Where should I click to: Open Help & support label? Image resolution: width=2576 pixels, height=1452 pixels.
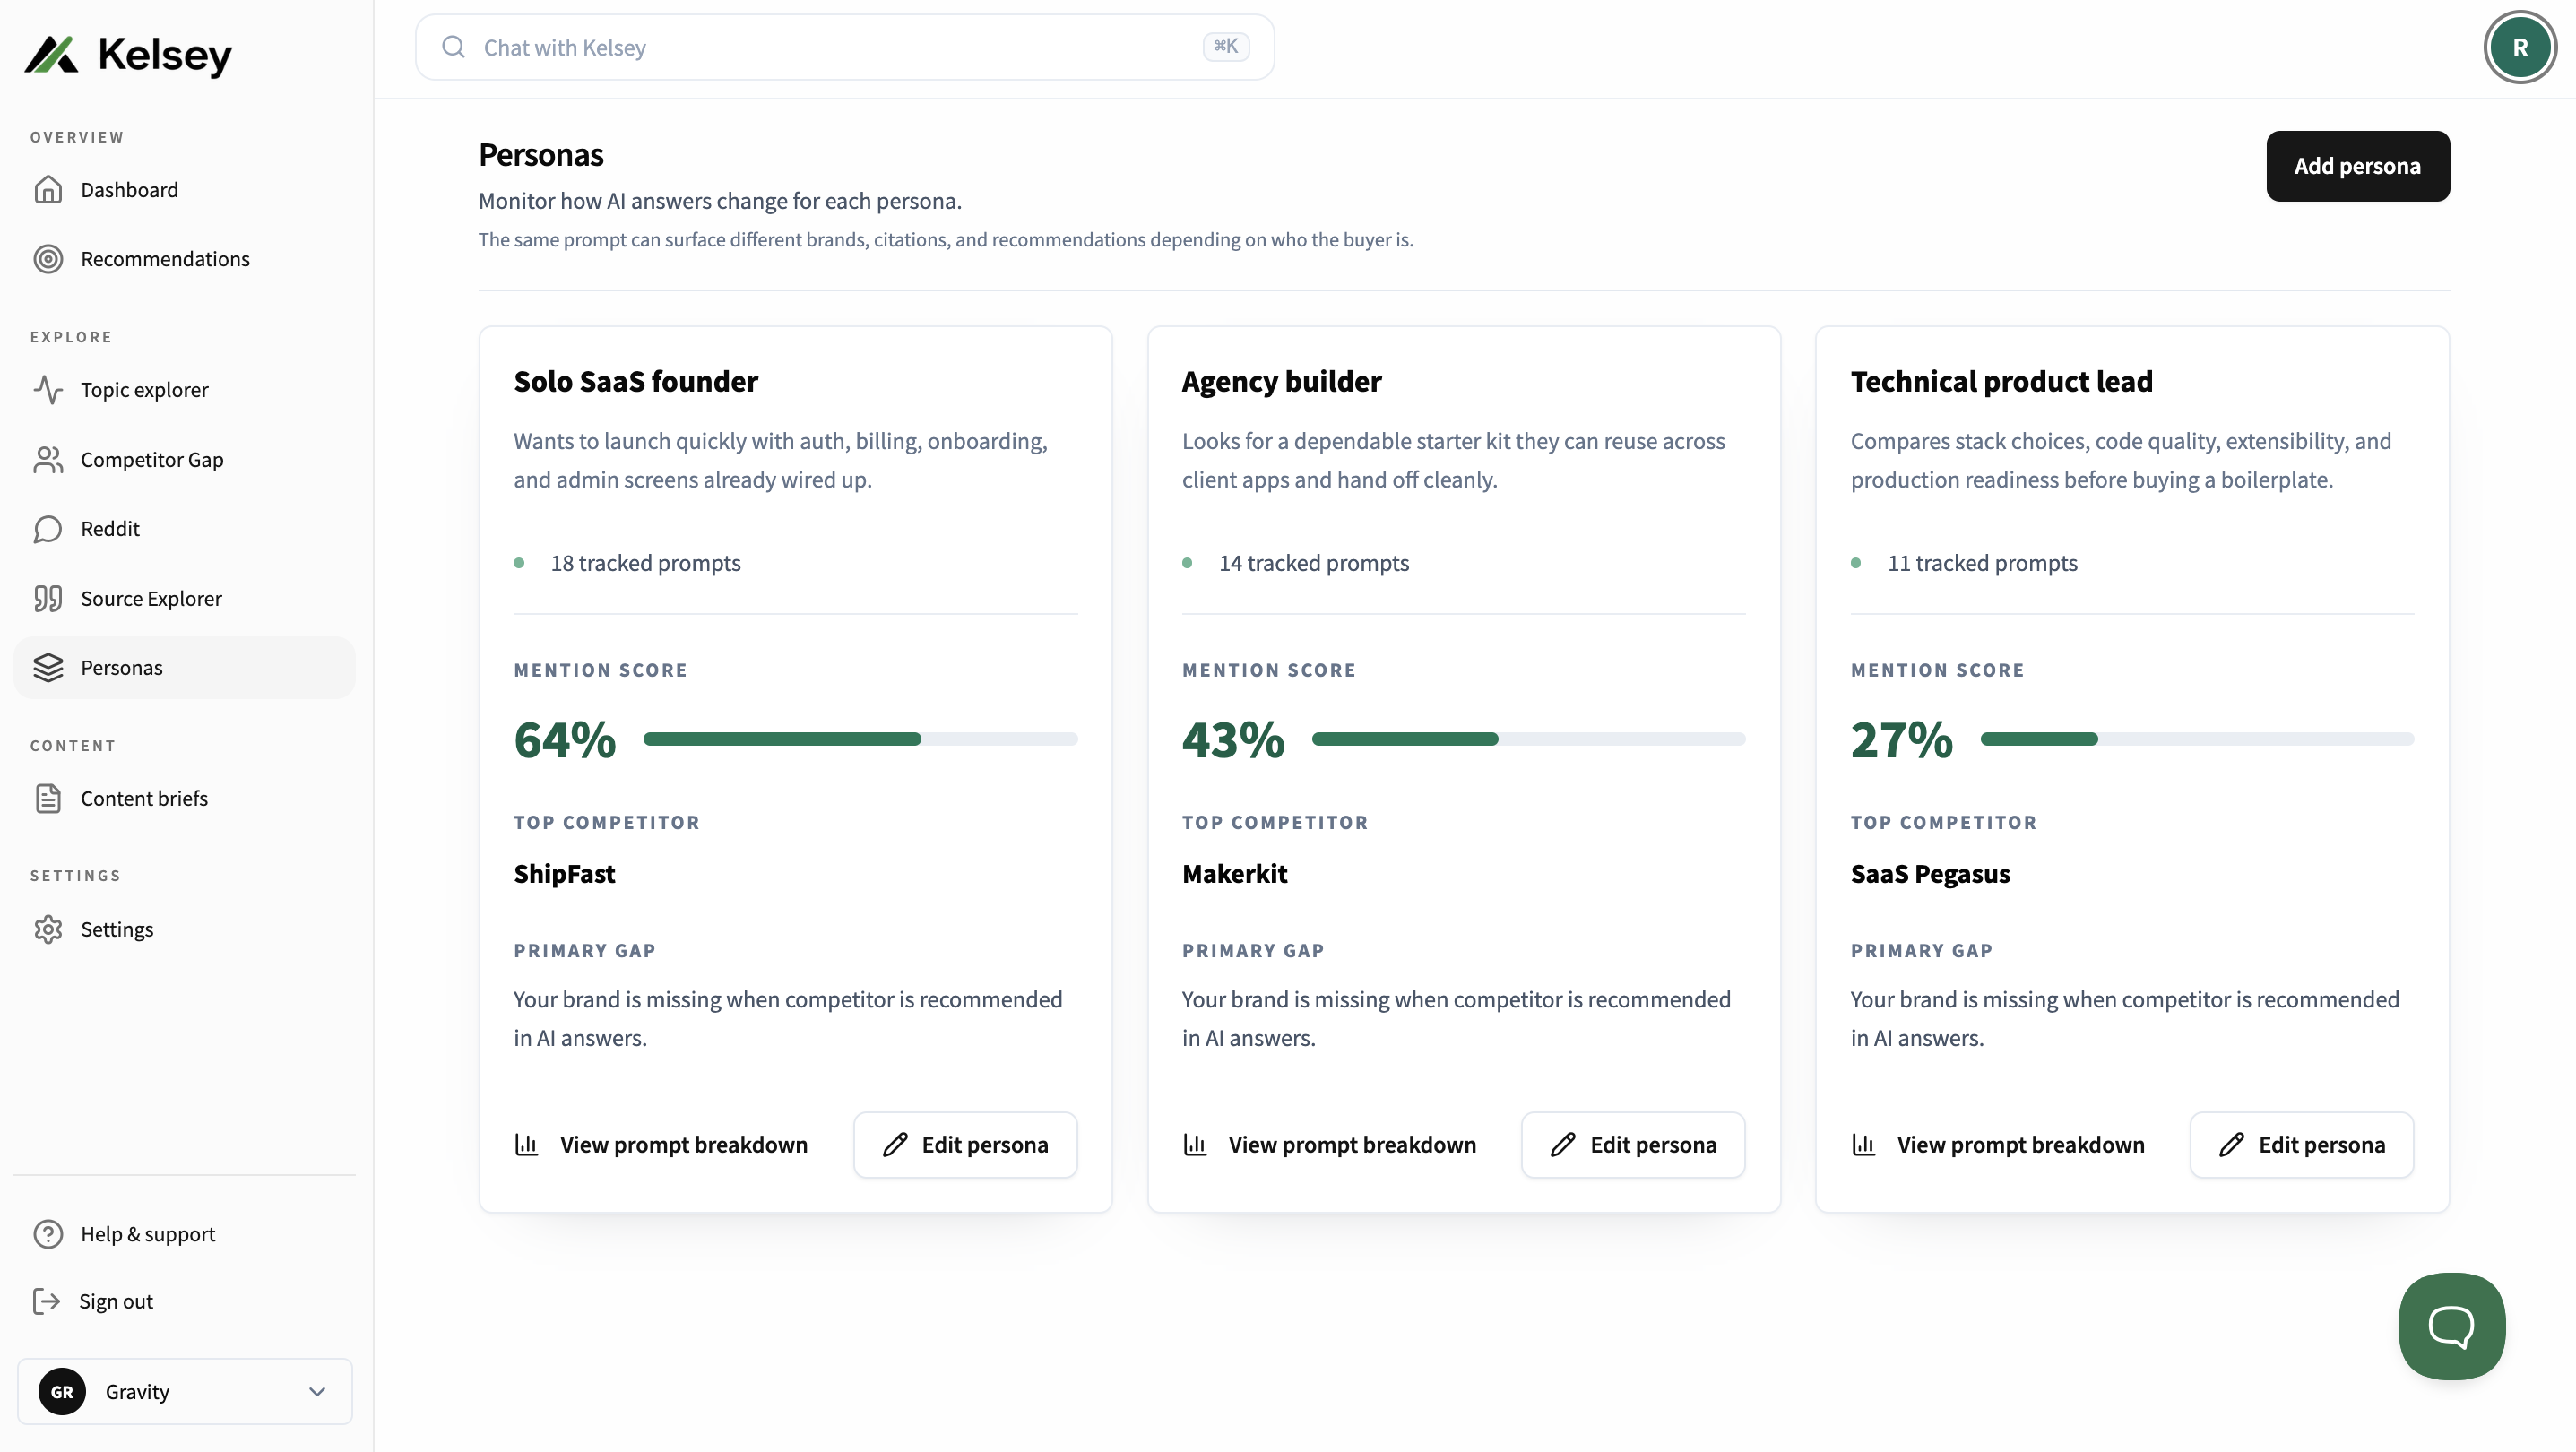click(148, 1234)
